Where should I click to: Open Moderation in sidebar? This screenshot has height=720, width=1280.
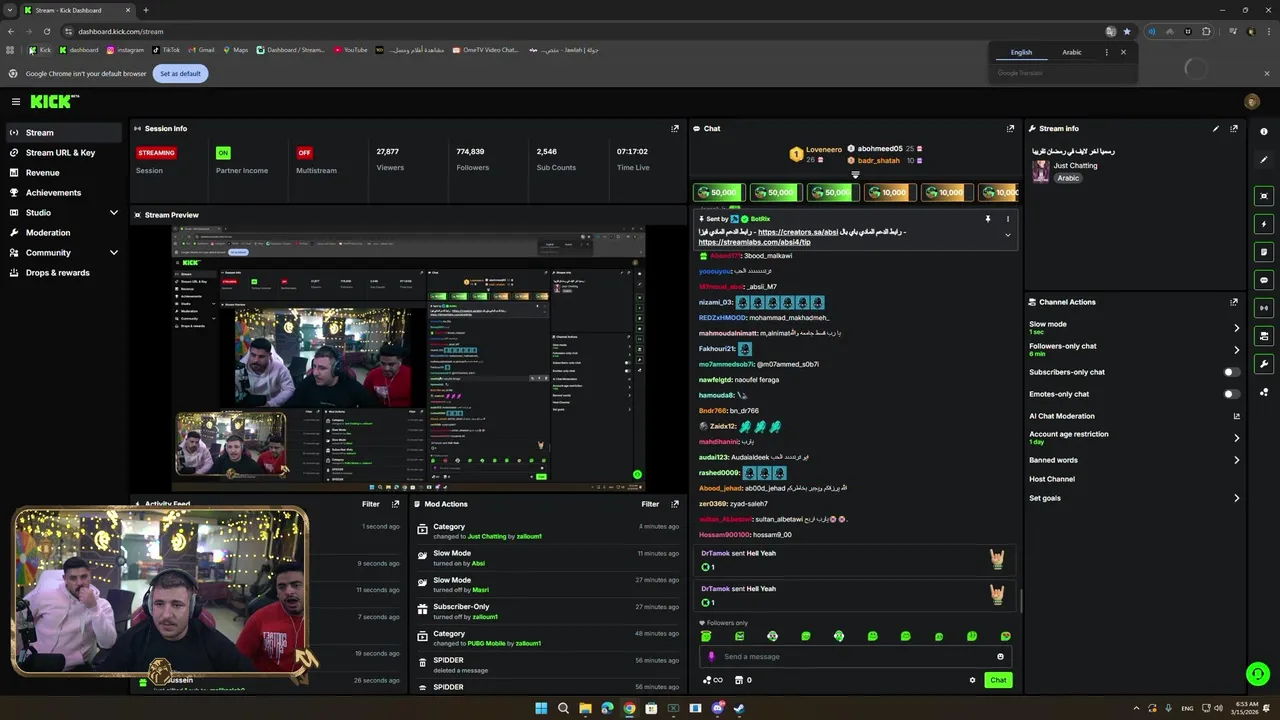(x=64, y=233)
